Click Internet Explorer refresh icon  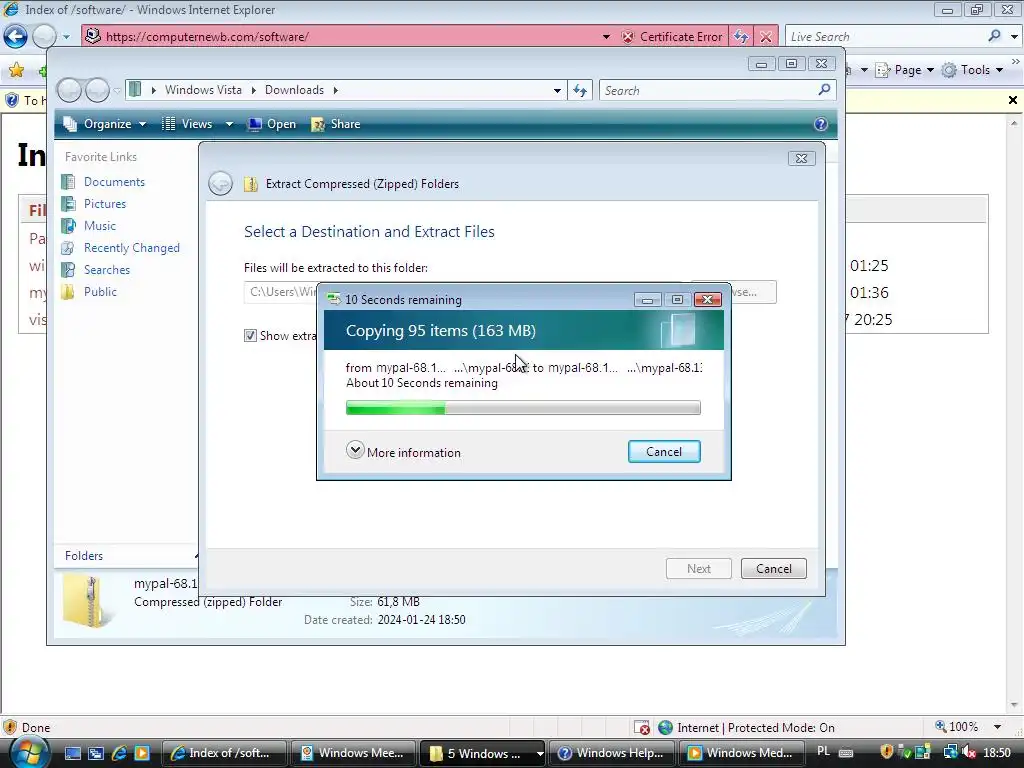click(x=741, y=37)
